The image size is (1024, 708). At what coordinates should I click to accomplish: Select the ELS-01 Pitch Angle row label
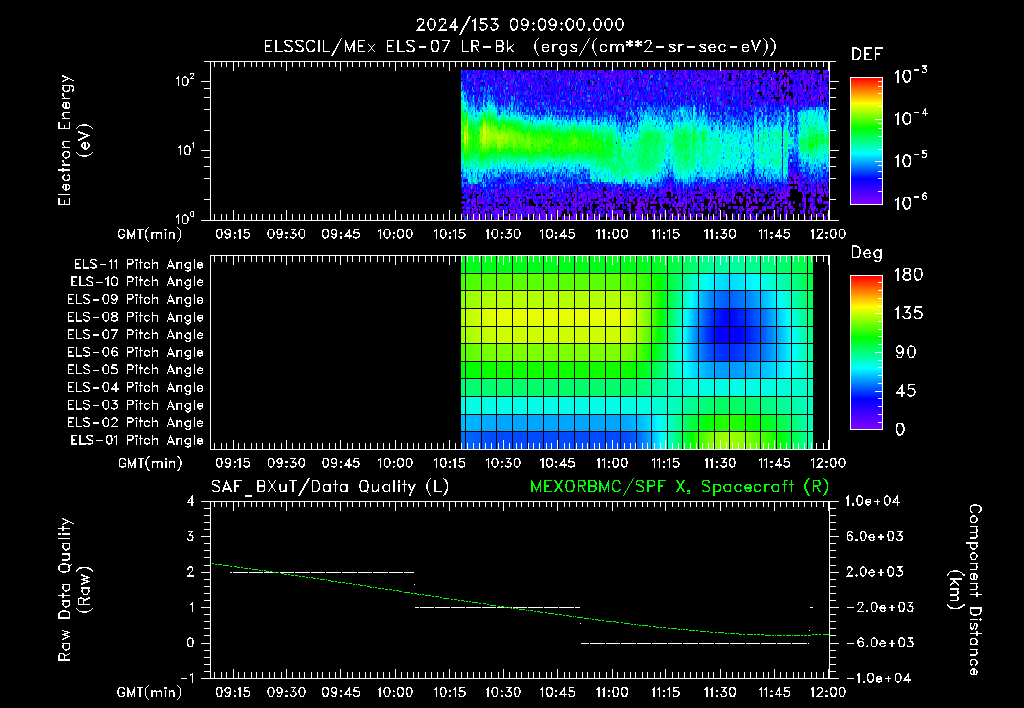pos(136,440)
